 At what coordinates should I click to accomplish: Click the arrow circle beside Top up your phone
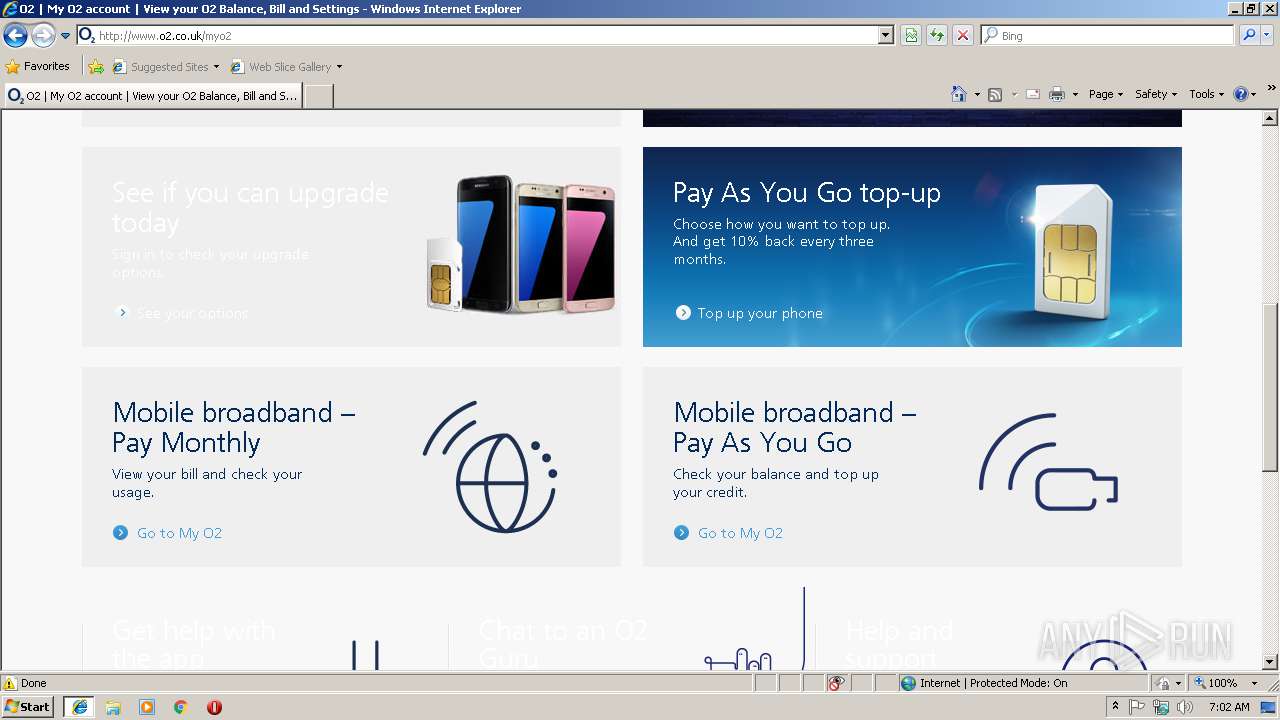coord(683,313)
